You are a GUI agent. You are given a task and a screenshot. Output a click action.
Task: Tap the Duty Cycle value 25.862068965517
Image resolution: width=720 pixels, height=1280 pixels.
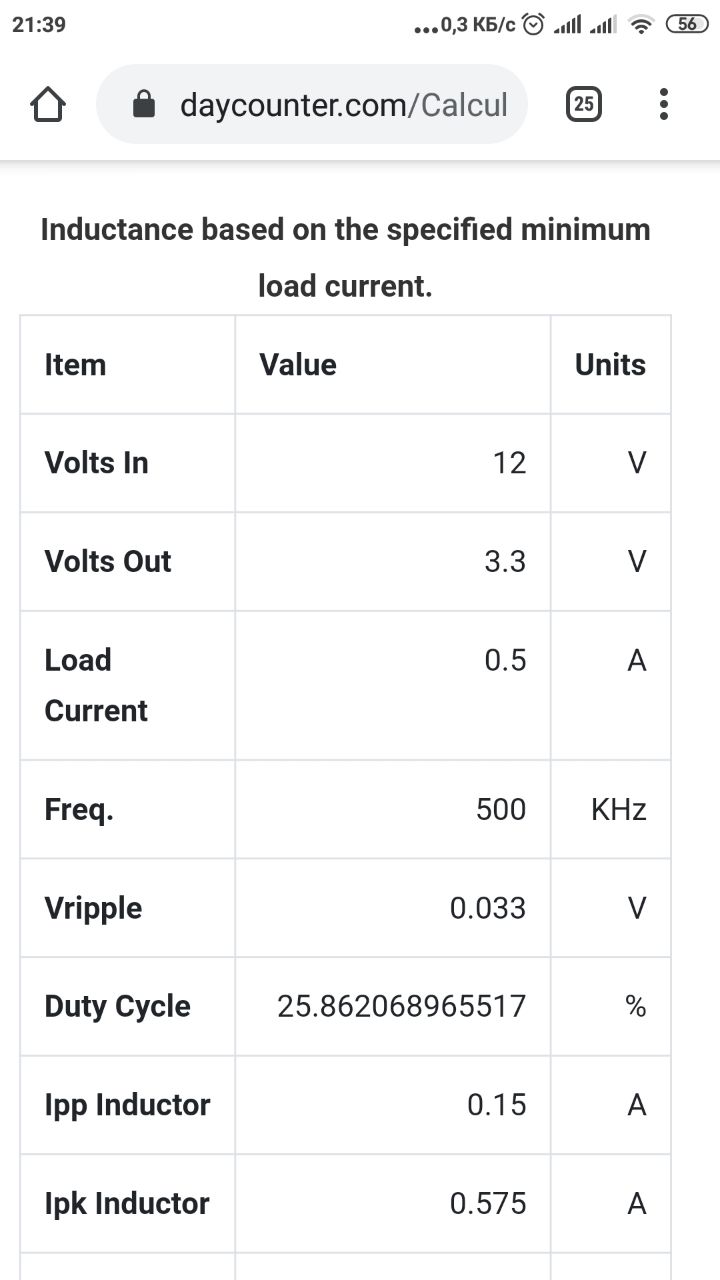tap(401, 1006)
